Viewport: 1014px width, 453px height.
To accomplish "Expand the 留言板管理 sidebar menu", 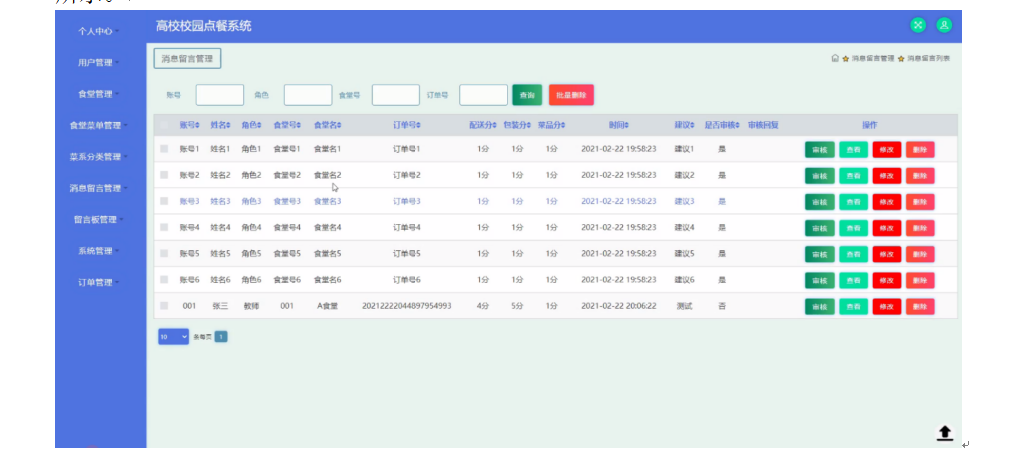I will tap(98, 219).
